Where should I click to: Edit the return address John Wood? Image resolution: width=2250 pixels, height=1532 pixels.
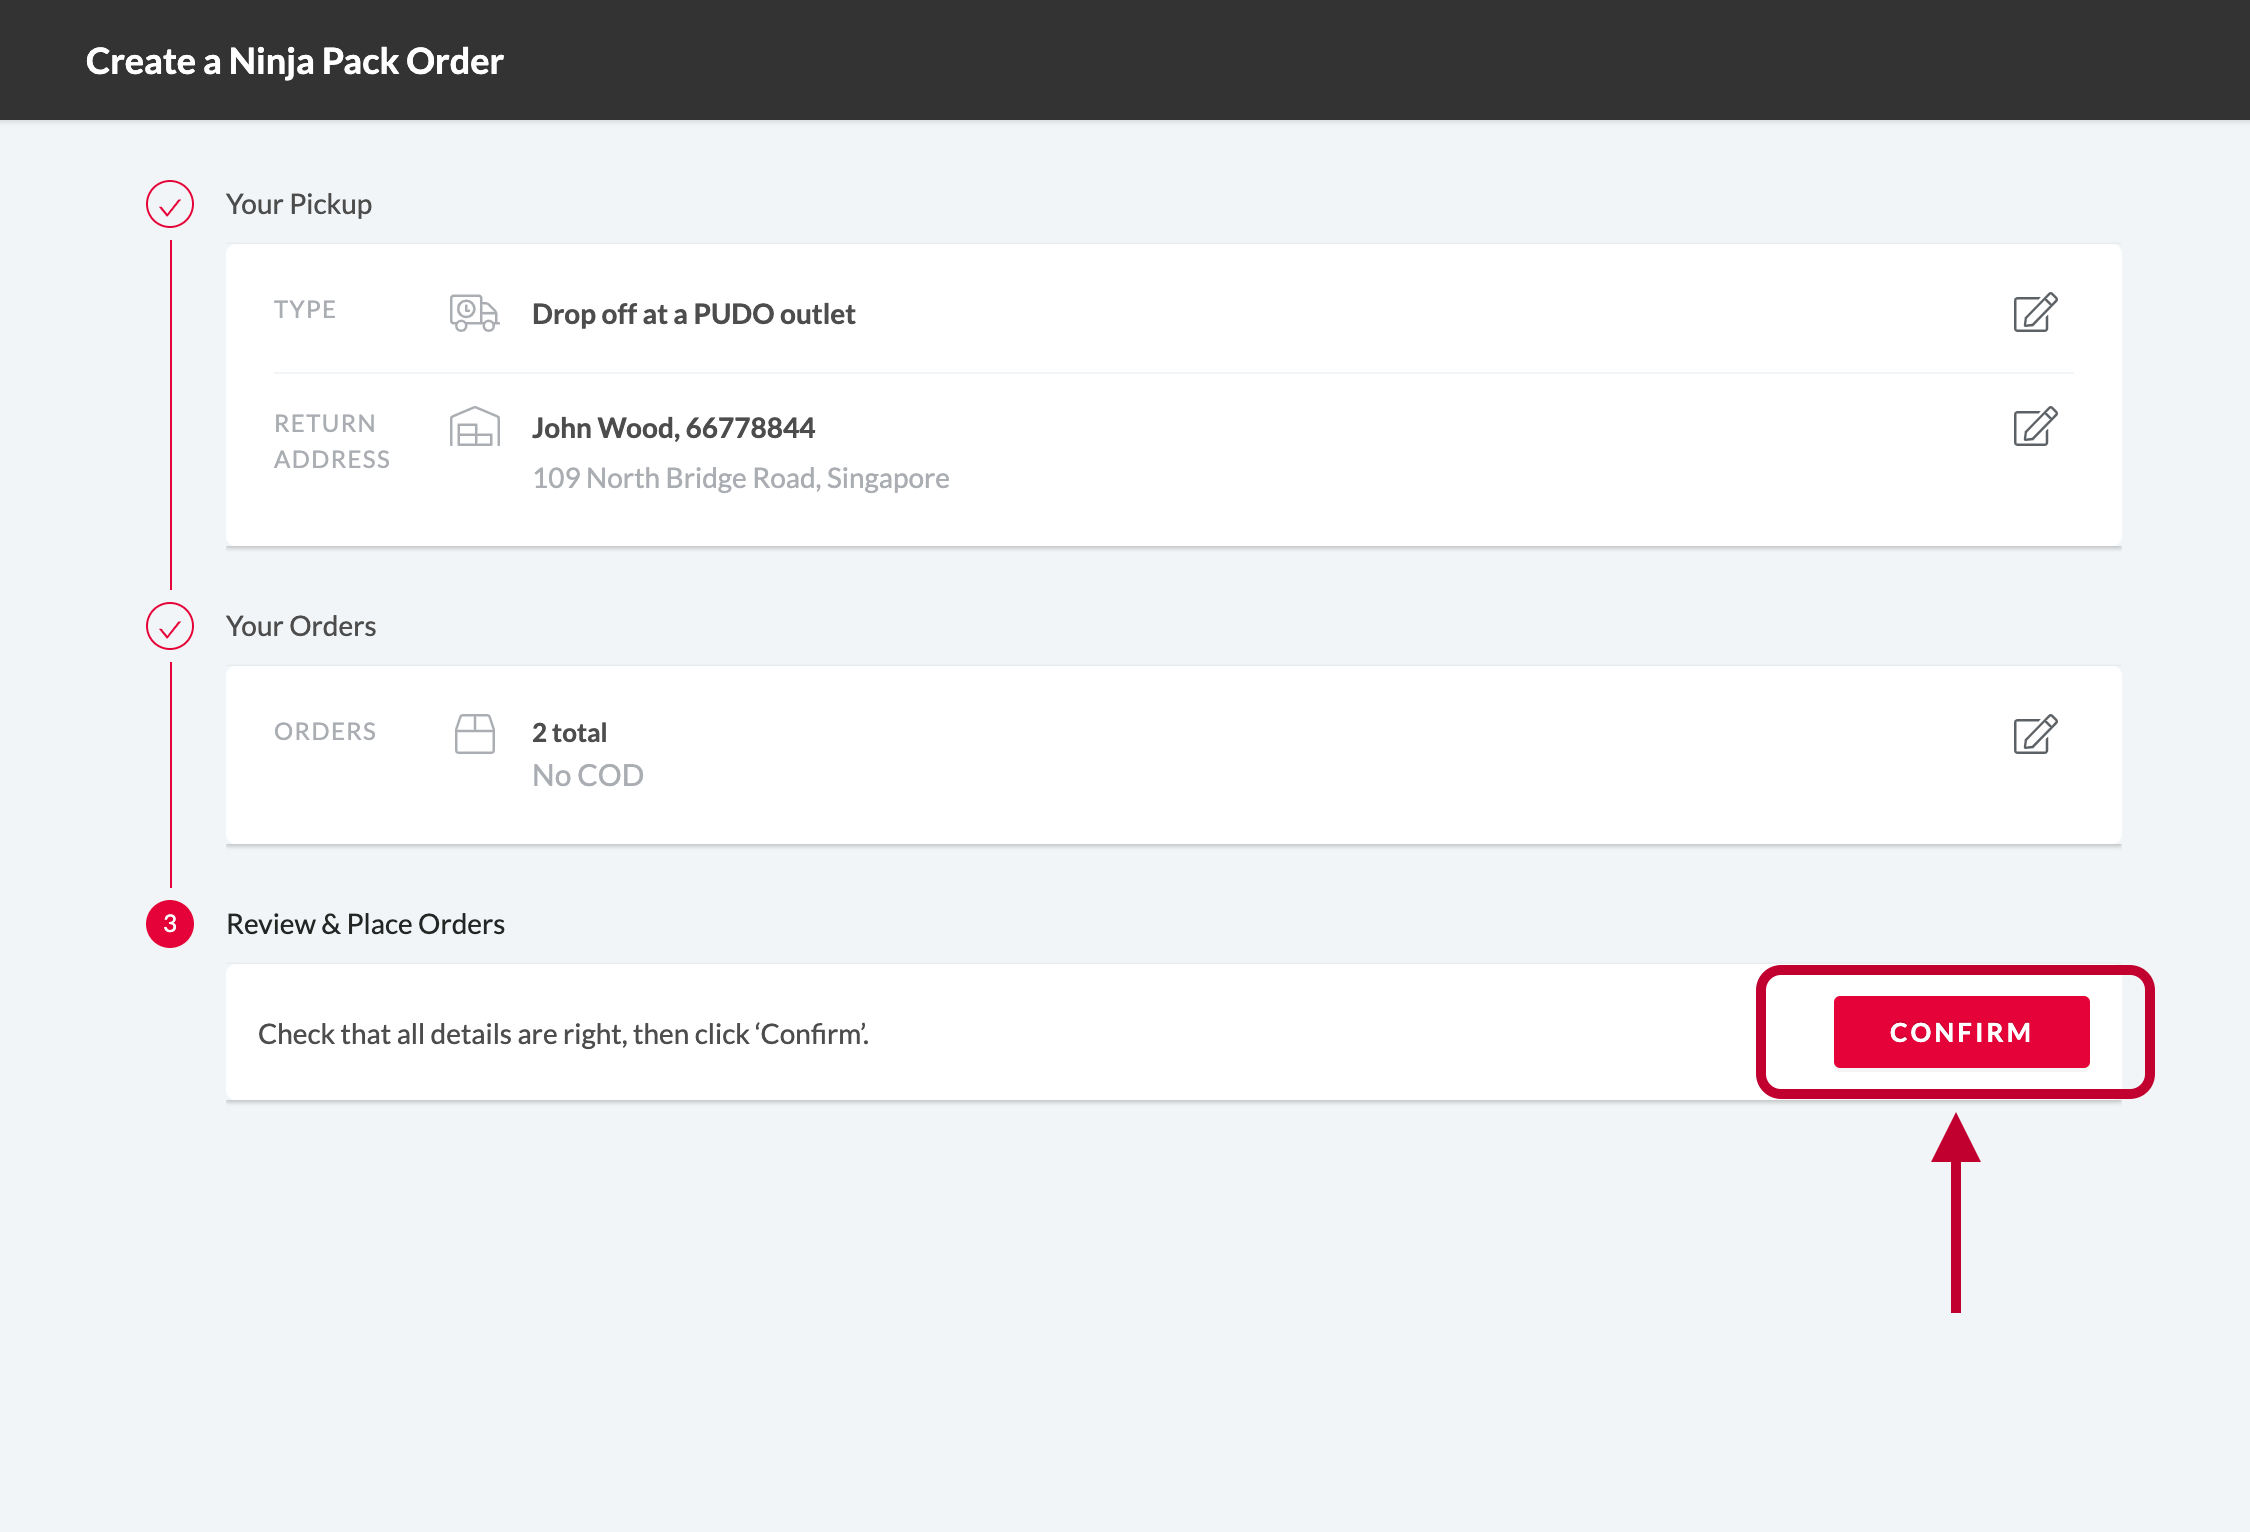pos(2035,427)
